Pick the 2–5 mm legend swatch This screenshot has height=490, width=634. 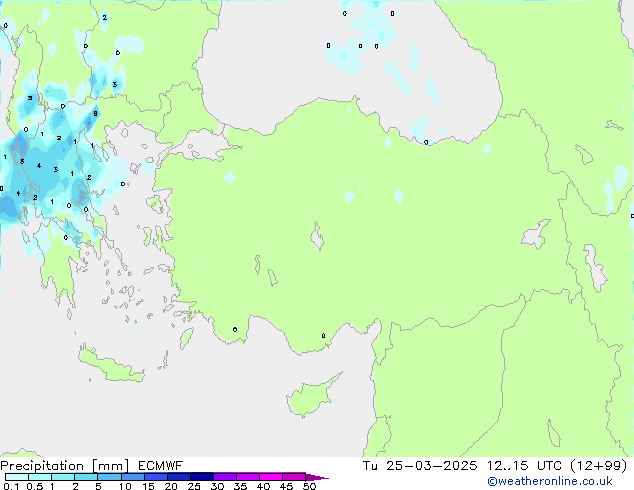(x=86, y=477)
